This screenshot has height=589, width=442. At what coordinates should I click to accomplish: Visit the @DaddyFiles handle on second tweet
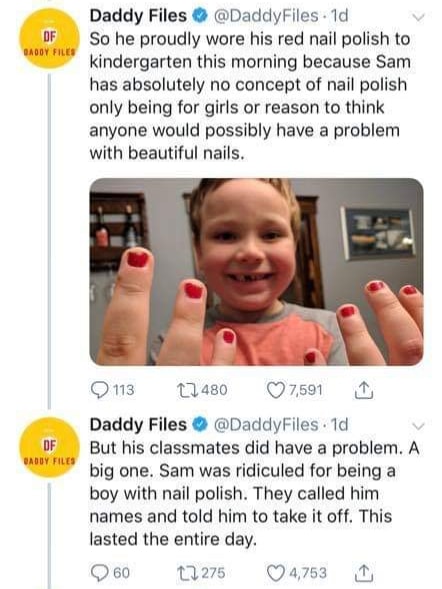pyautogui.click(x=266, y=424)
